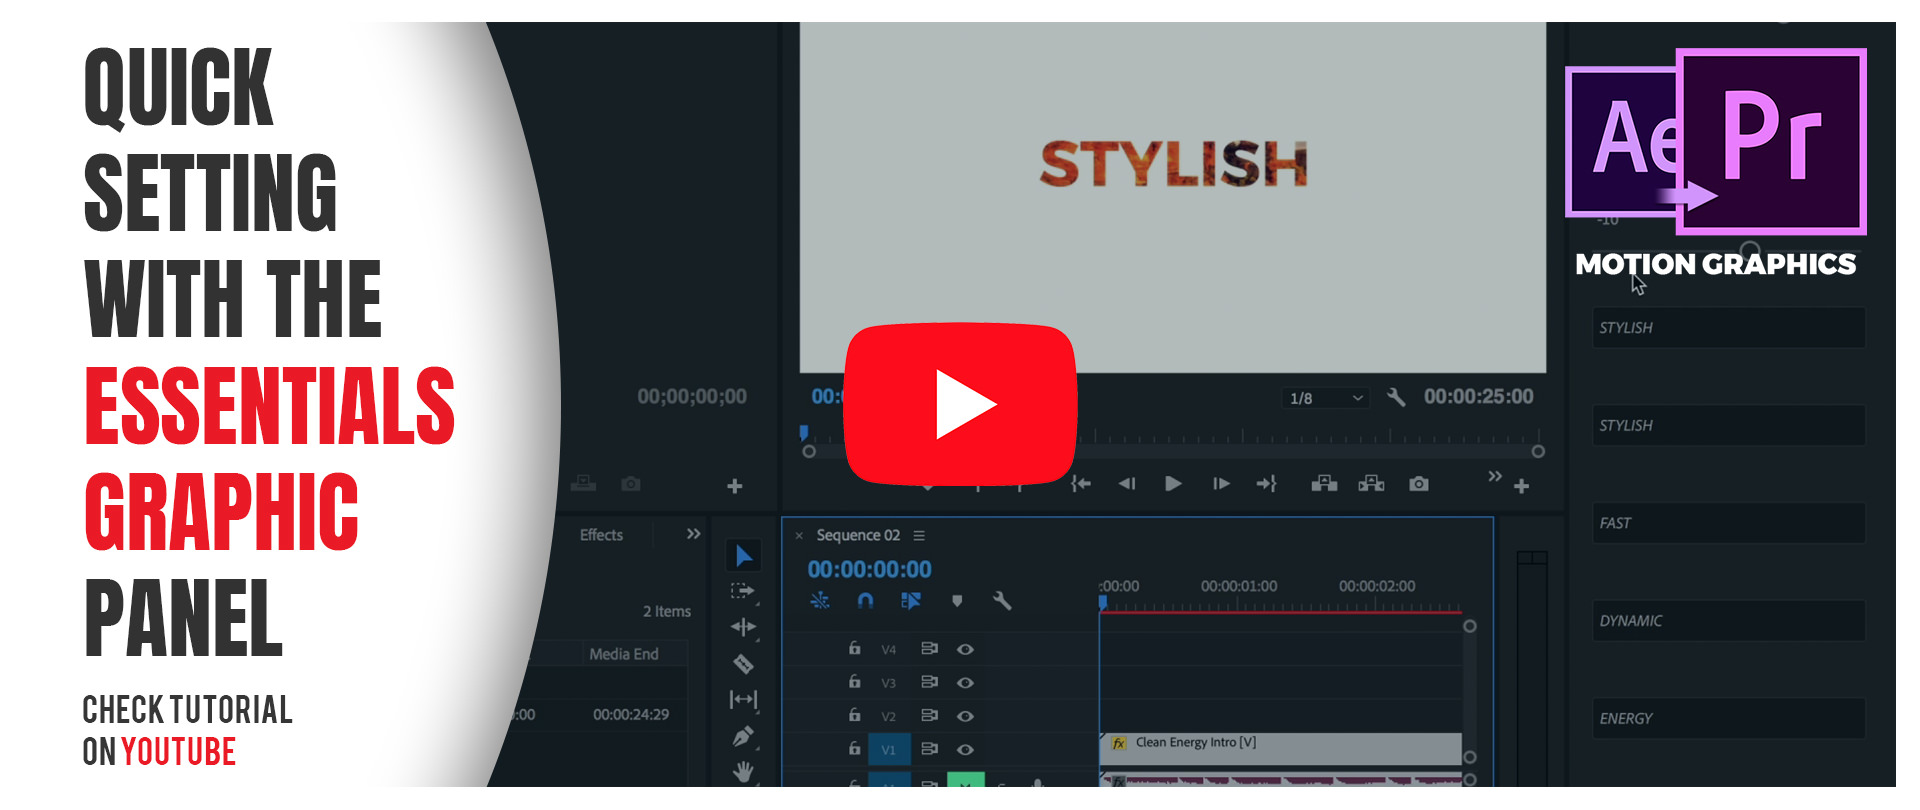Select the Hand tool
1920x810 pixels.
click(x=743, y=771)
